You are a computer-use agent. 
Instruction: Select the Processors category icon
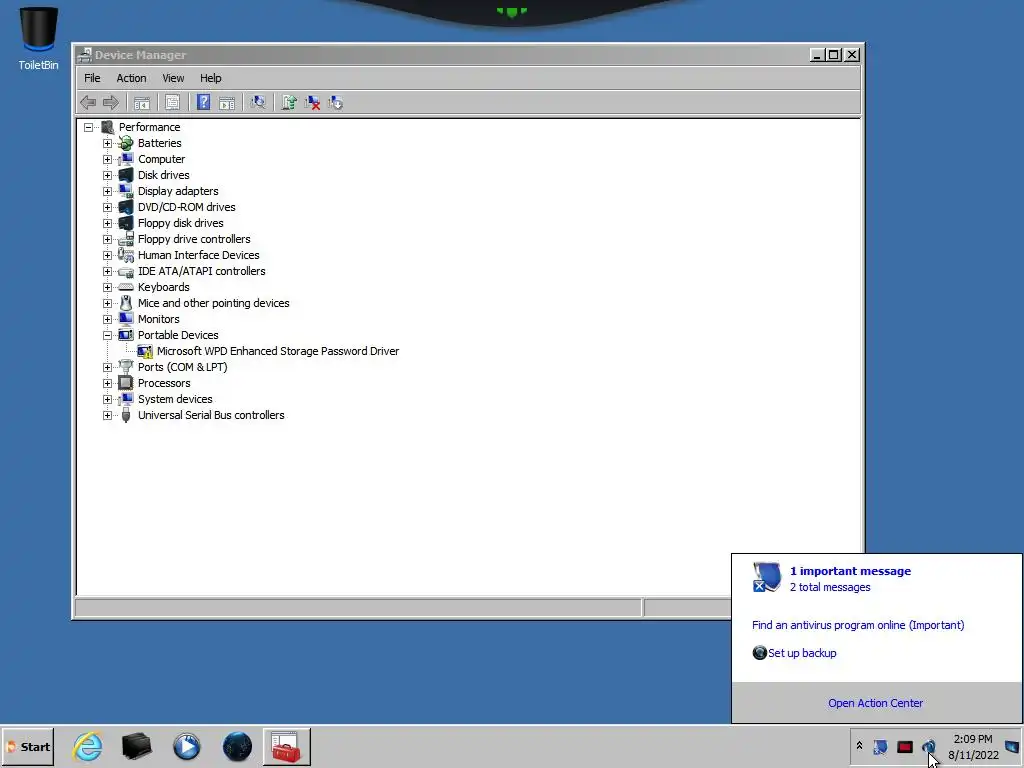(126, 383)
